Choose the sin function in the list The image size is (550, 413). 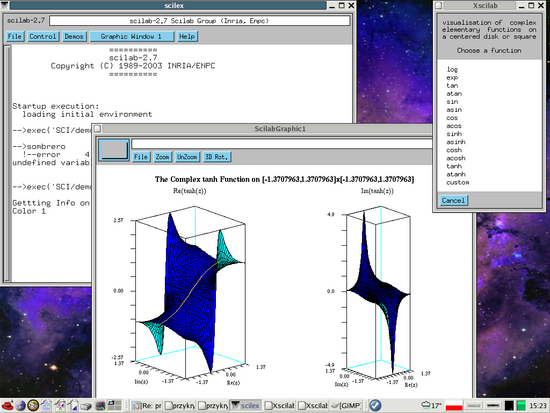point(452,102)
